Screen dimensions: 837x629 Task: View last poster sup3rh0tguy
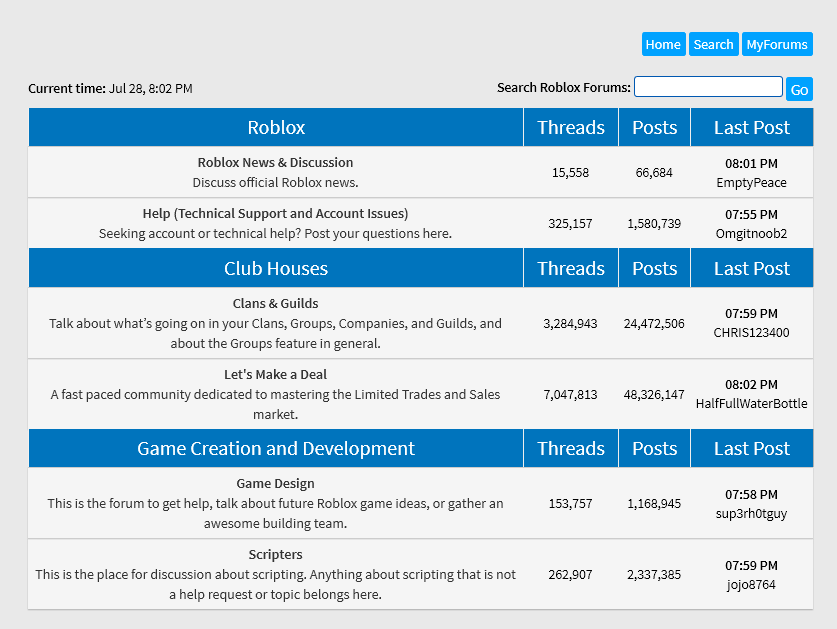[x=752, y=514]
